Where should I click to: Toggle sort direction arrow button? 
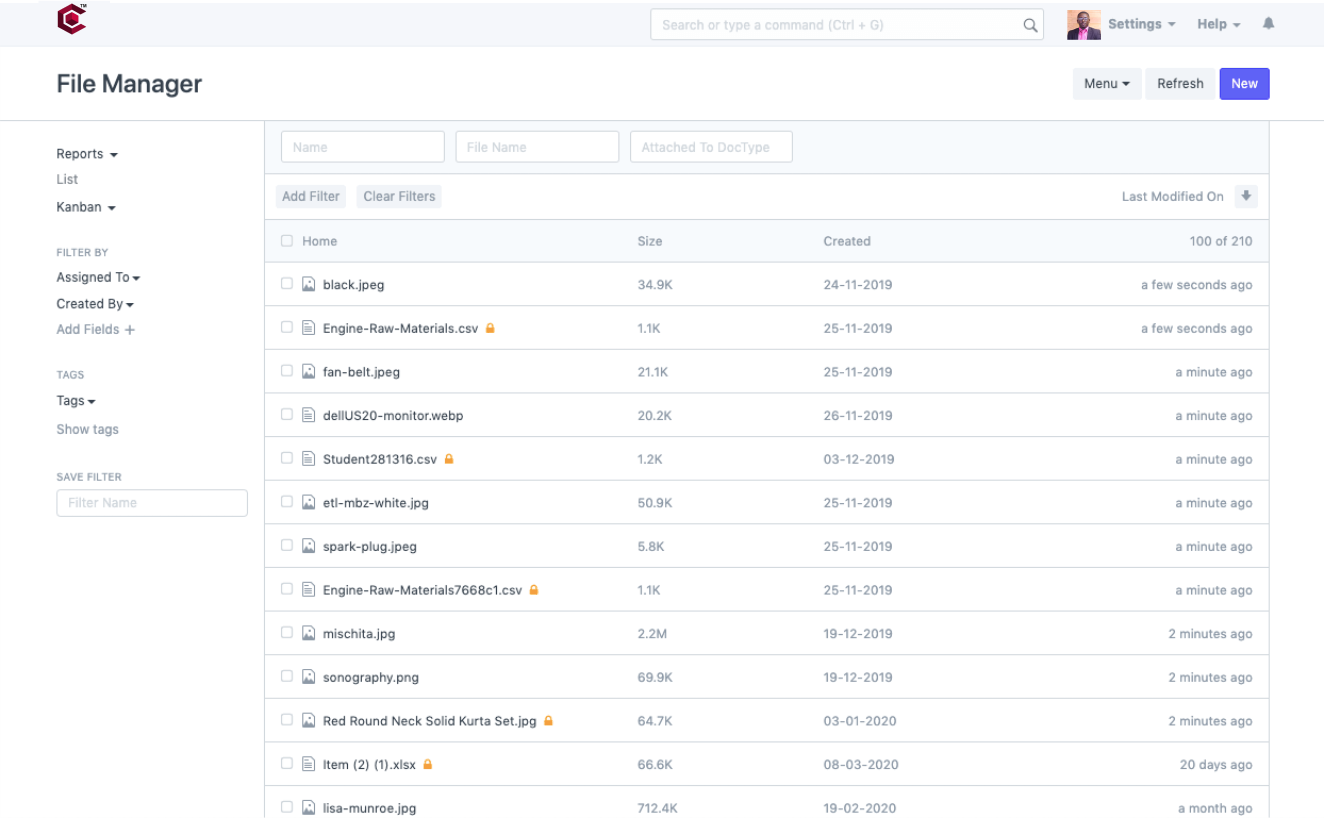coord(1245,196)
